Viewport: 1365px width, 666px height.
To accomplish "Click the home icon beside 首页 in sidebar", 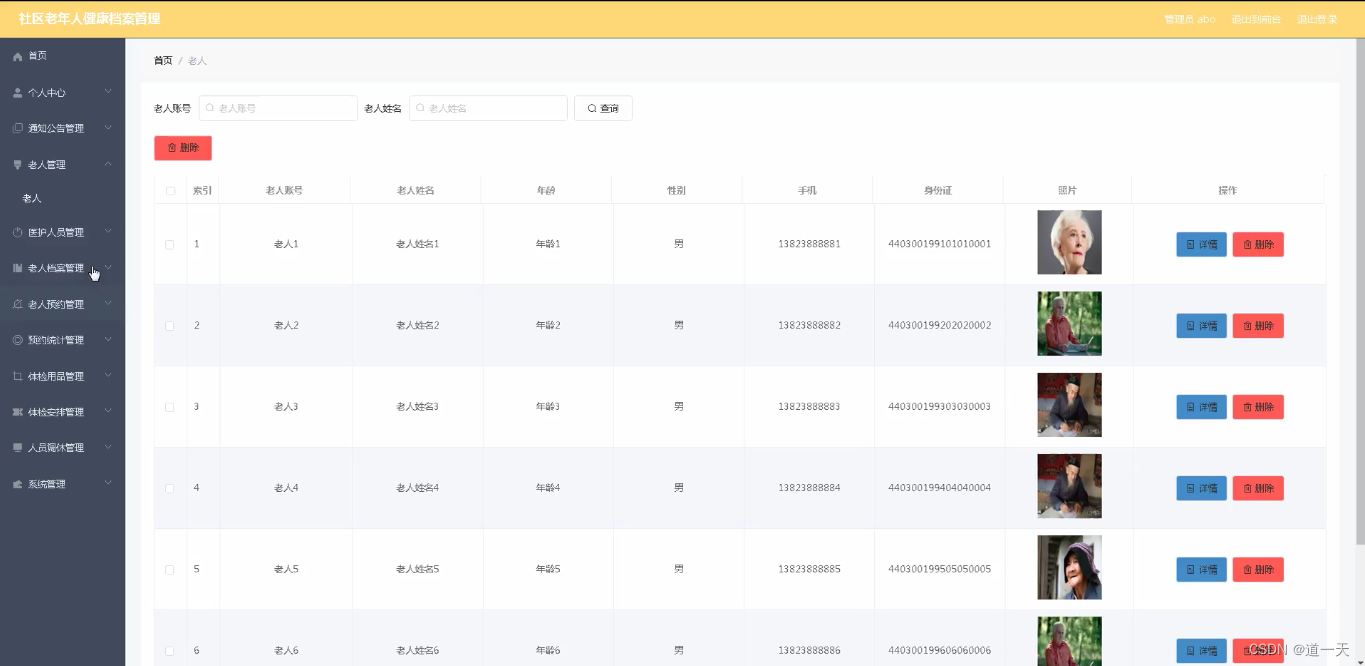I will pyautogui.click(x=17, y=57).
